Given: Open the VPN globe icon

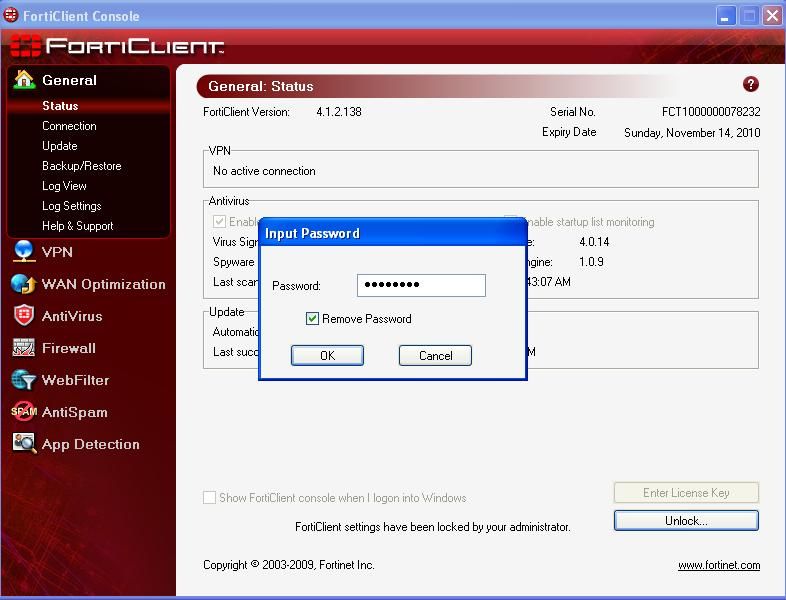Looking at the screenshot, I should 24,251.
